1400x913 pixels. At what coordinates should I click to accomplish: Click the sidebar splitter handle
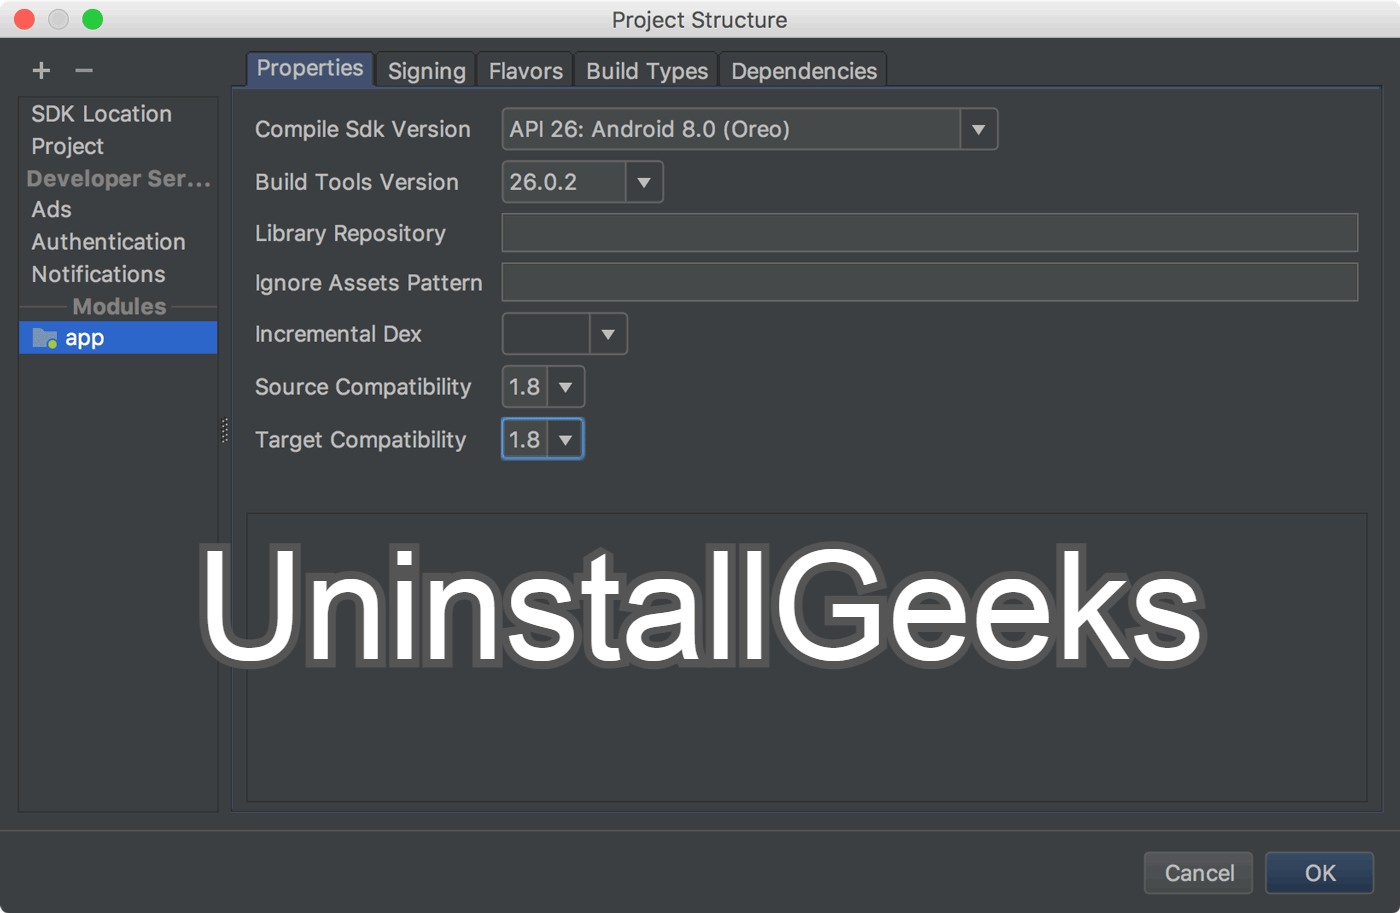tap(225, 430)
